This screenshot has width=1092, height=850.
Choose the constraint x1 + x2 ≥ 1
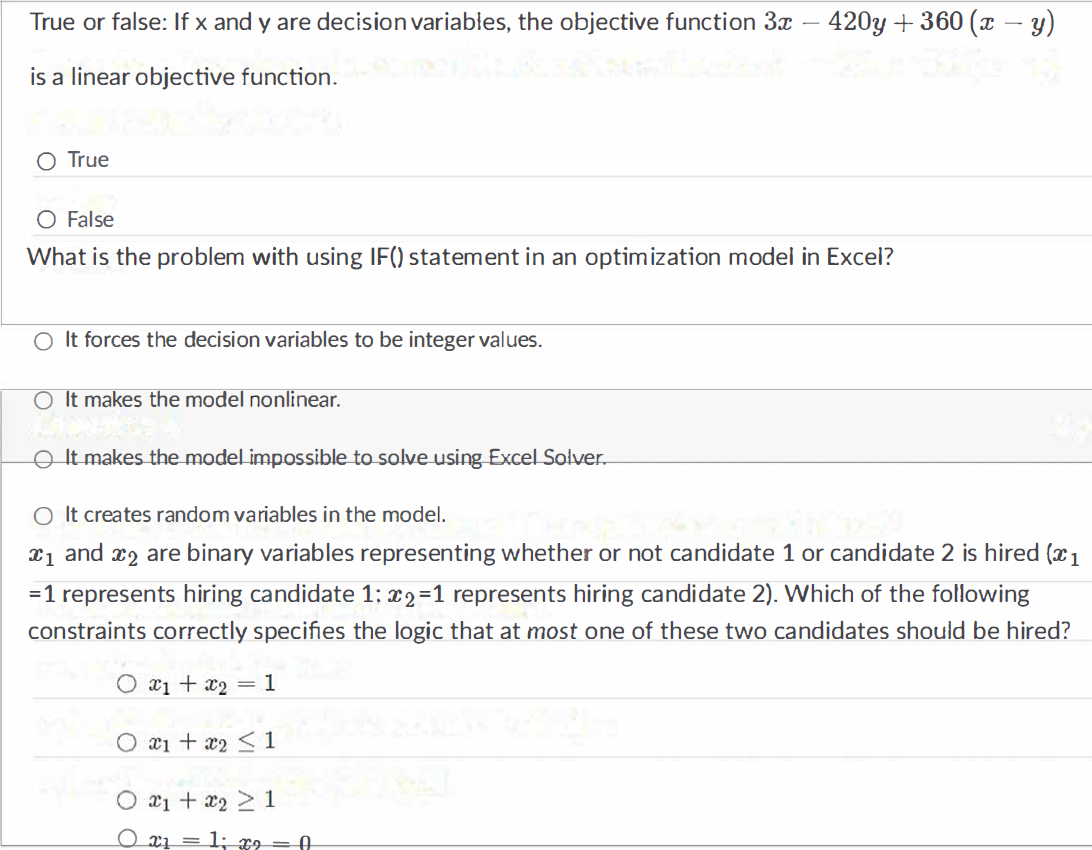pyautogui.click(x=128, y=800)
